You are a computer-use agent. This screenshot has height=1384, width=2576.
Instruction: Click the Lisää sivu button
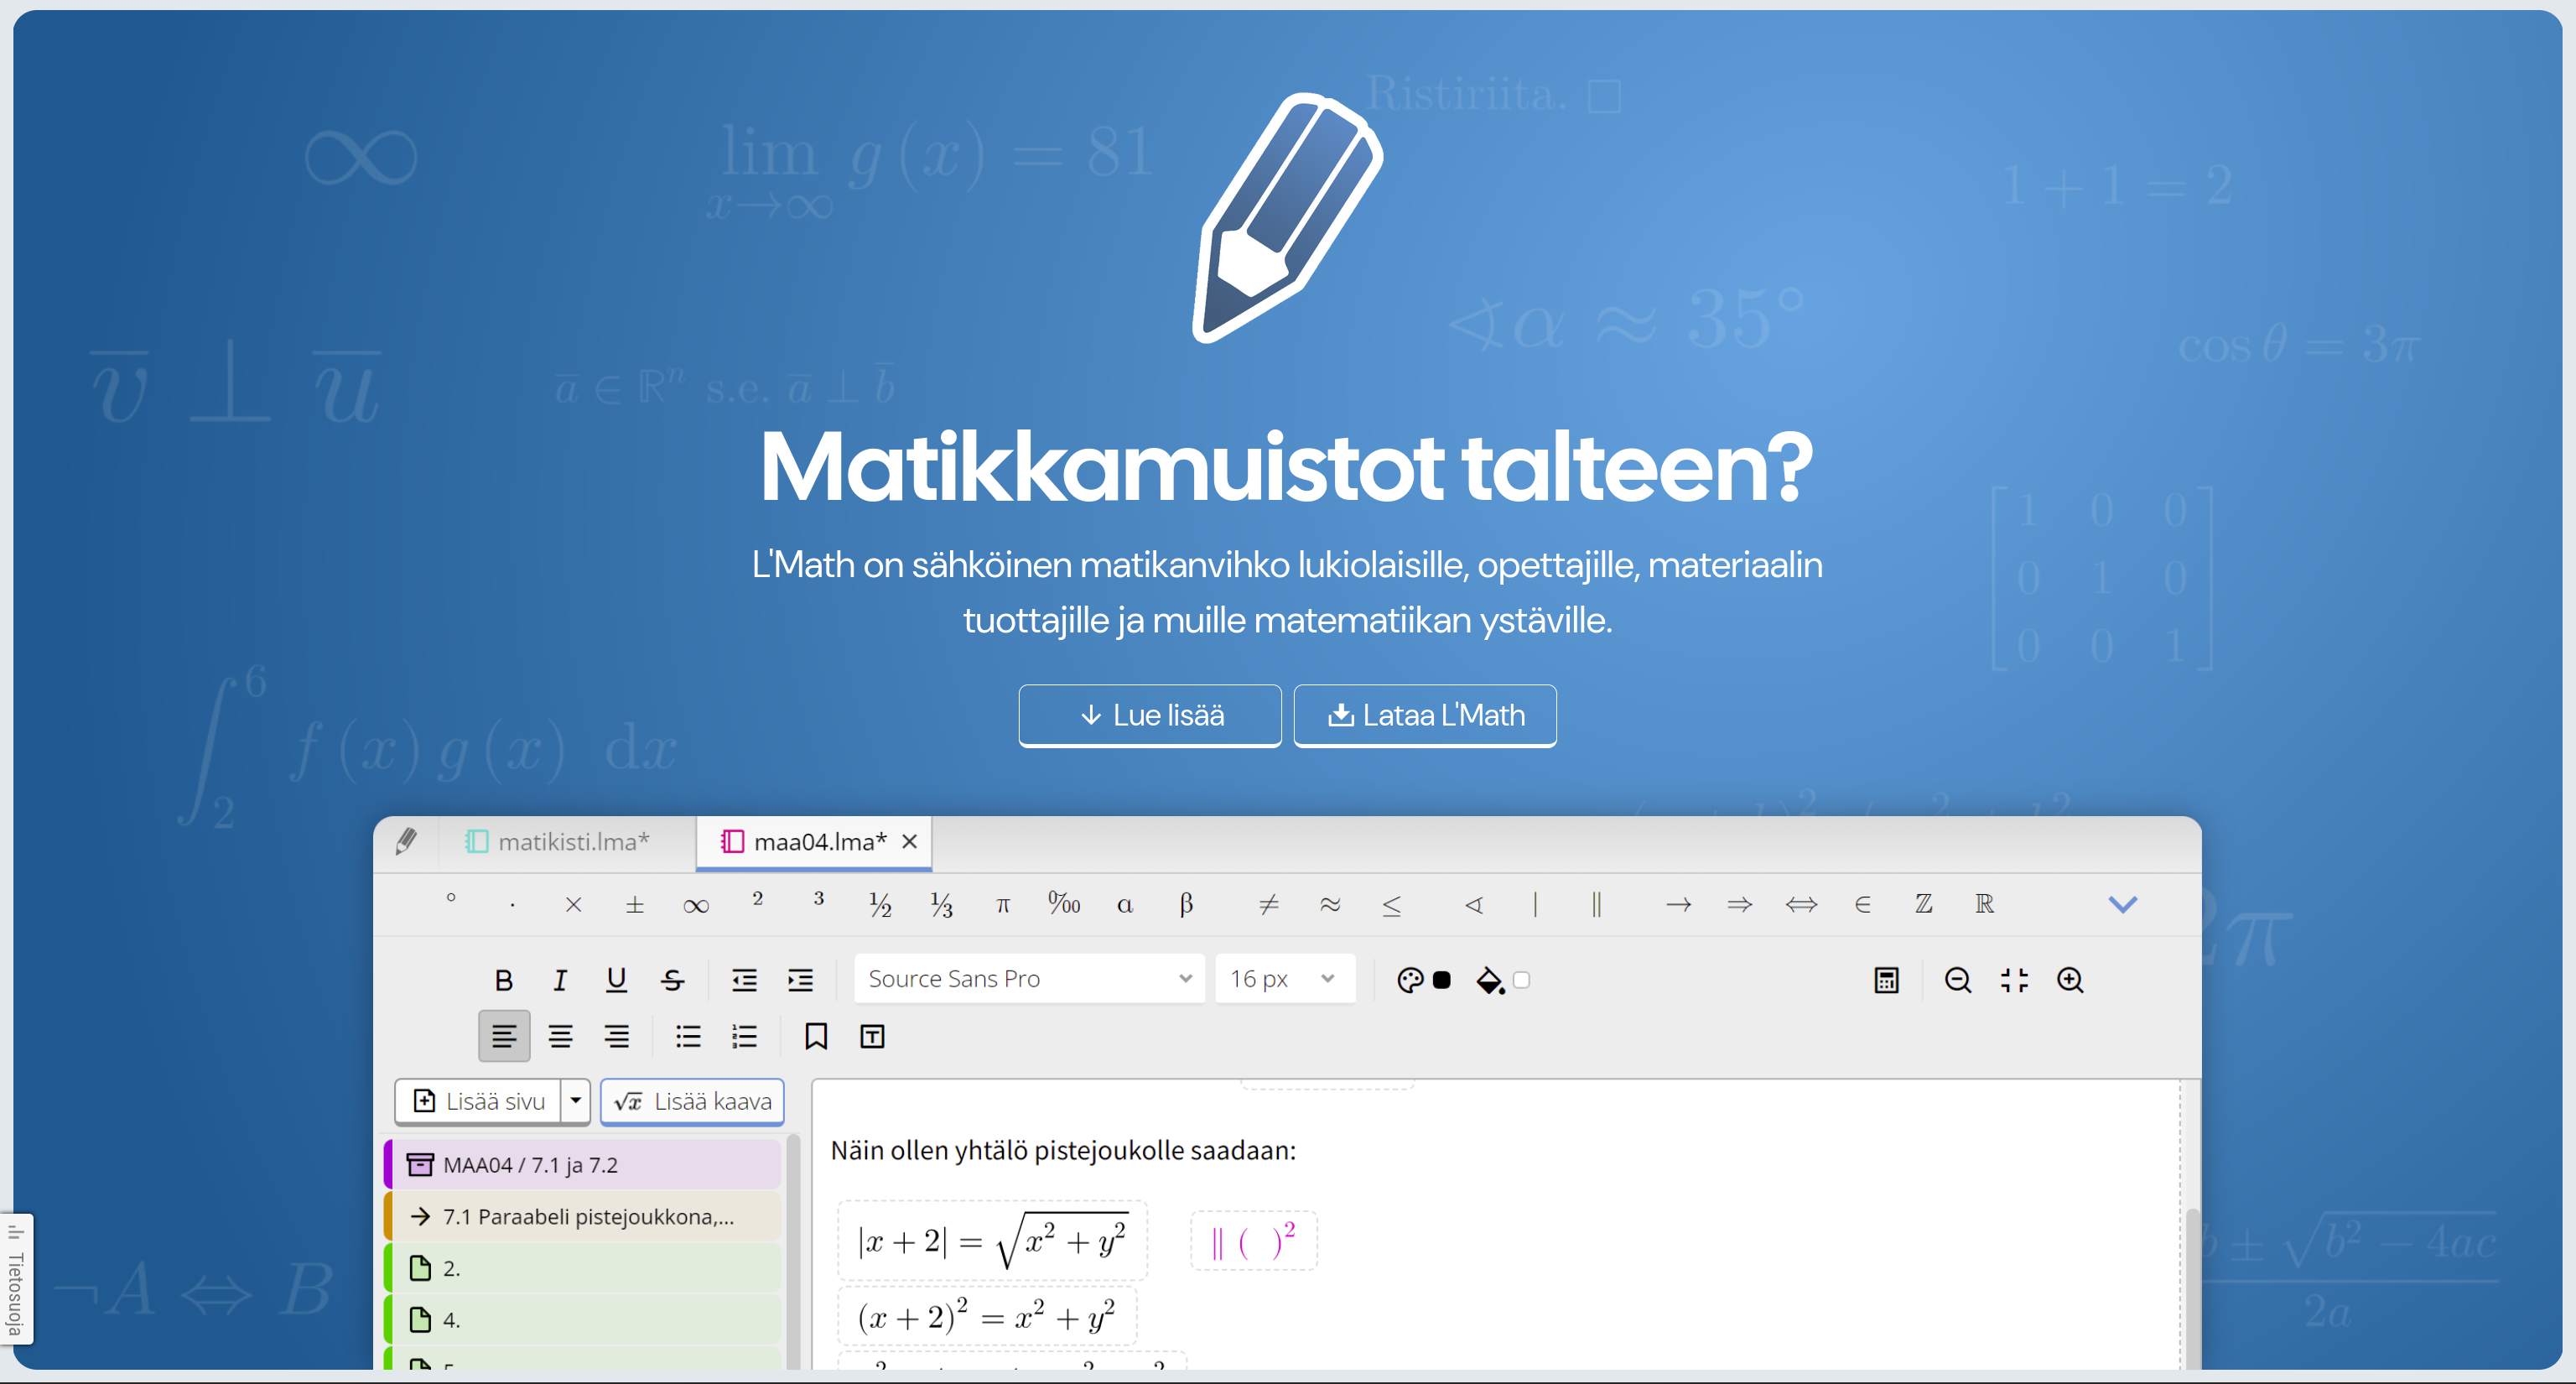(479, 1101)
